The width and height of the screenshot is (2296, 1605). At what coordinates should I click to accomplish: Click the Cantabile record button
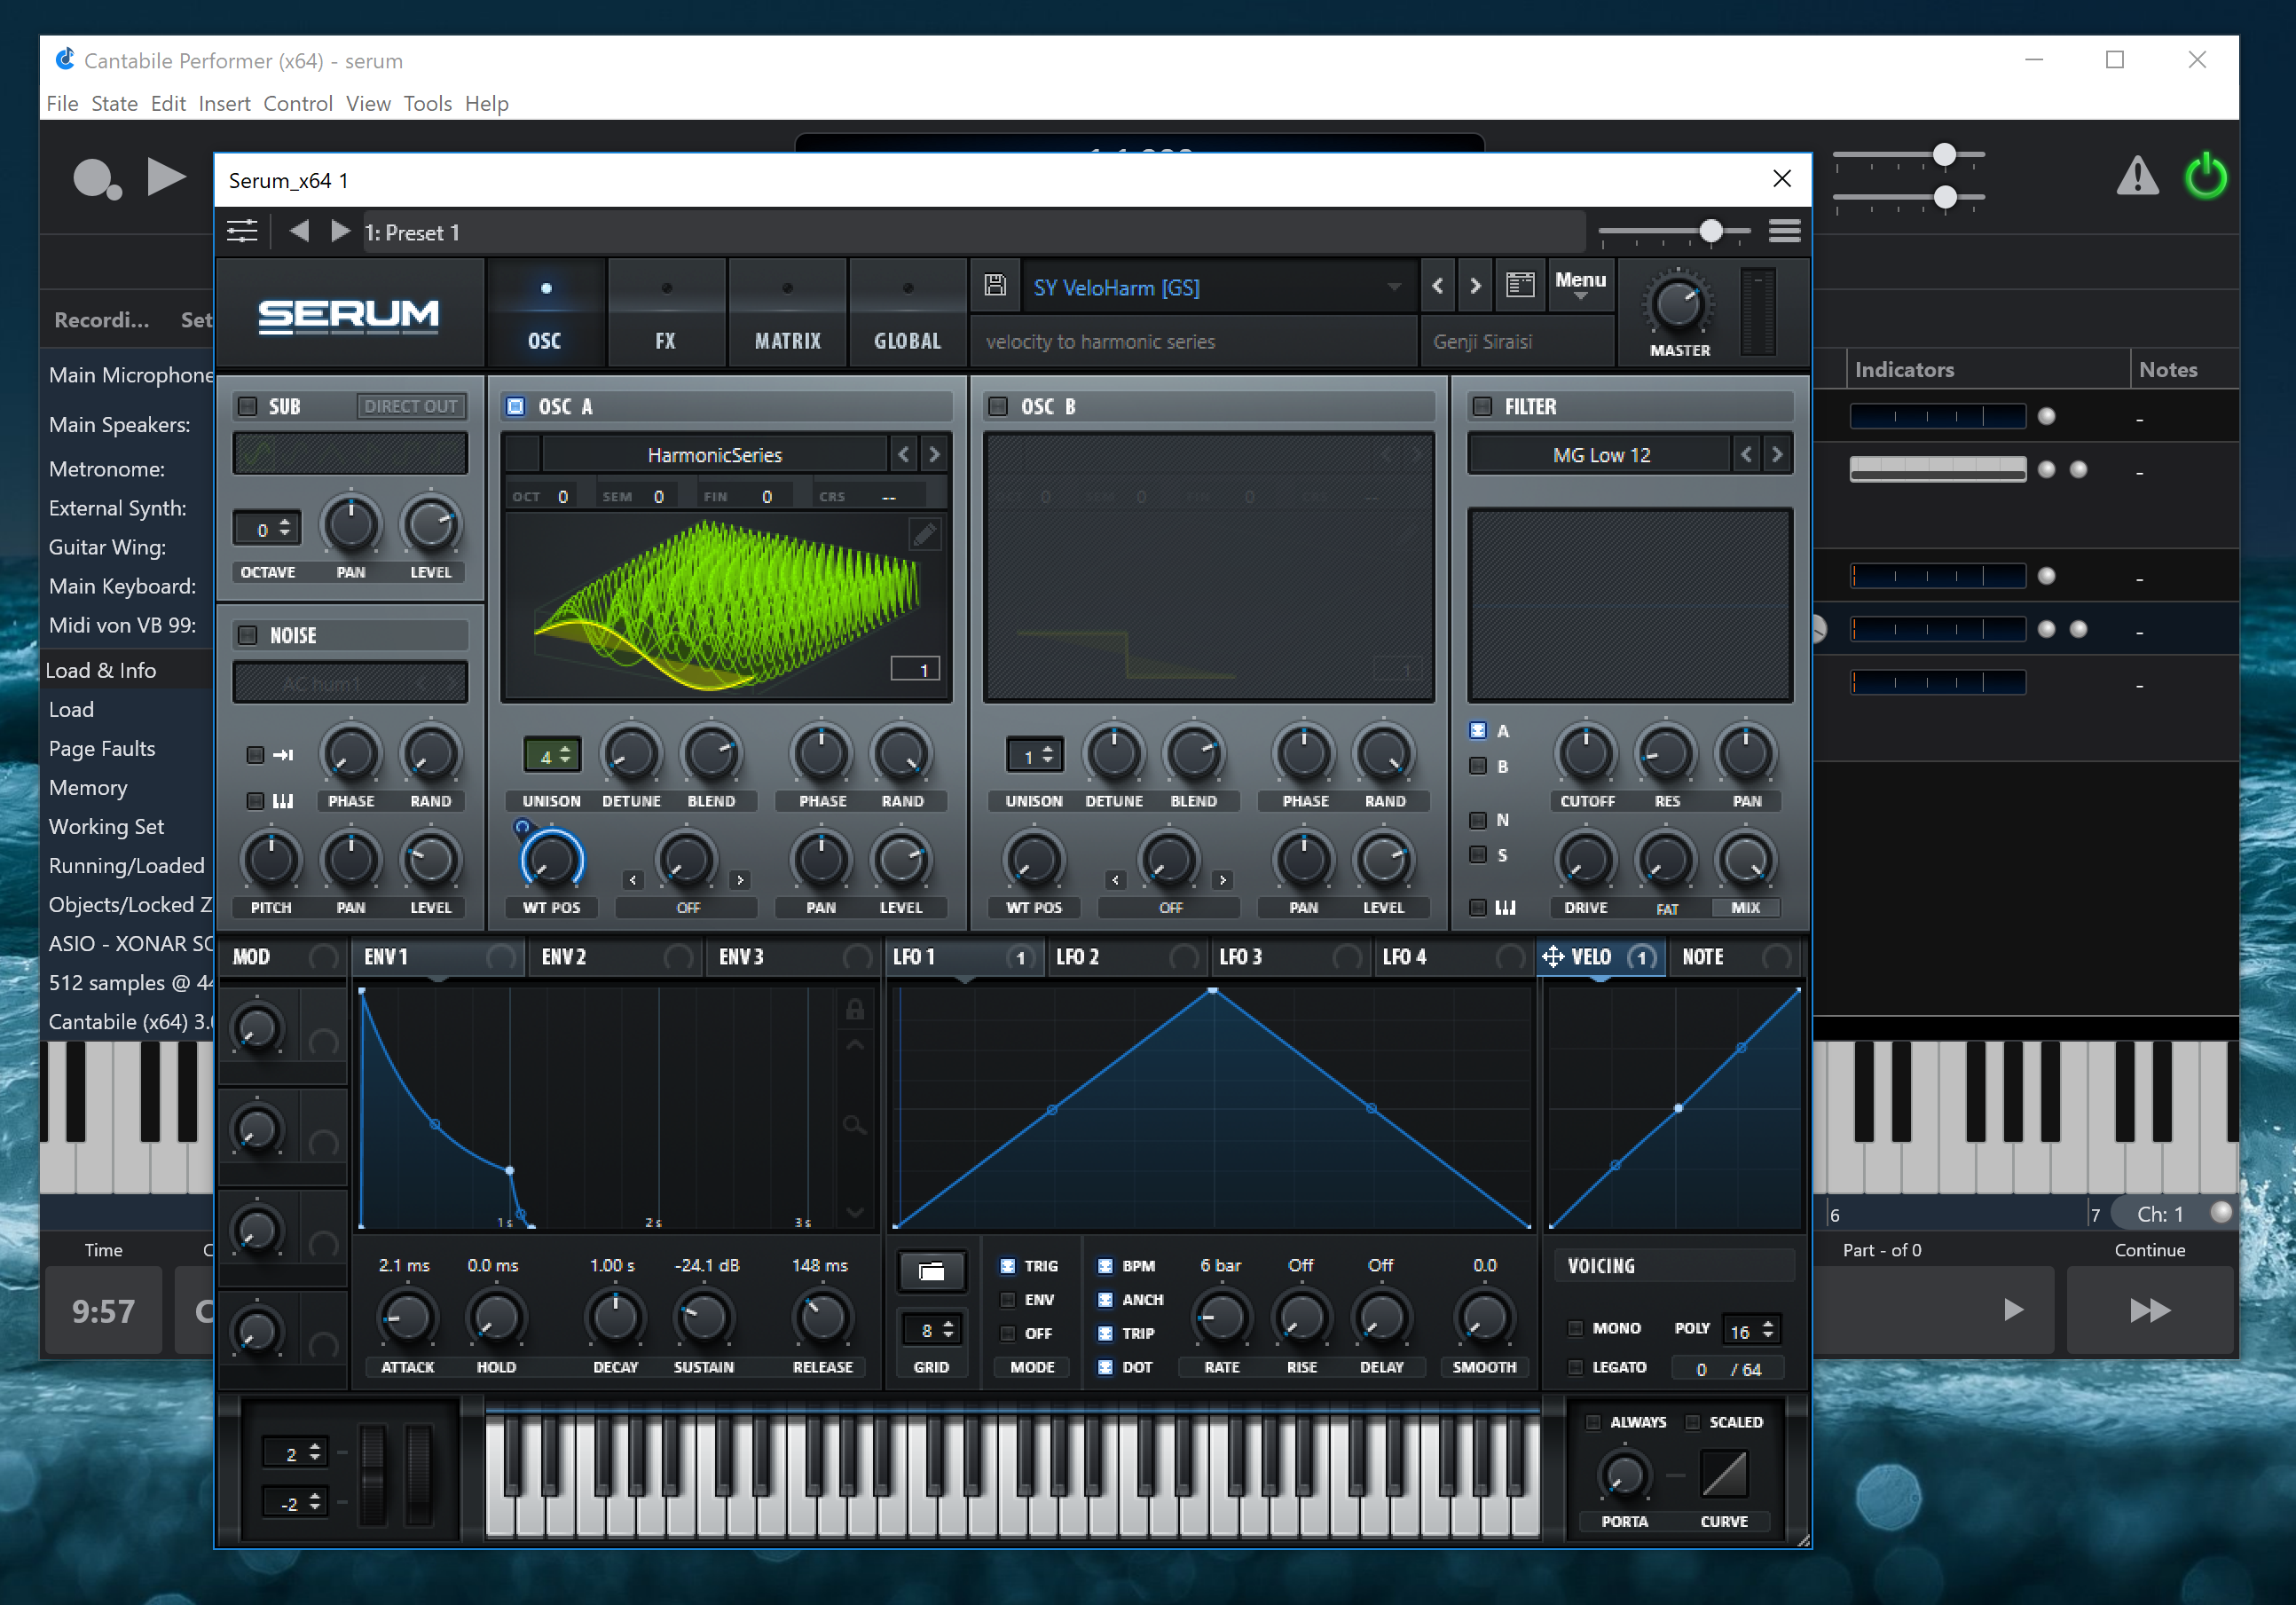coord(97,179)
